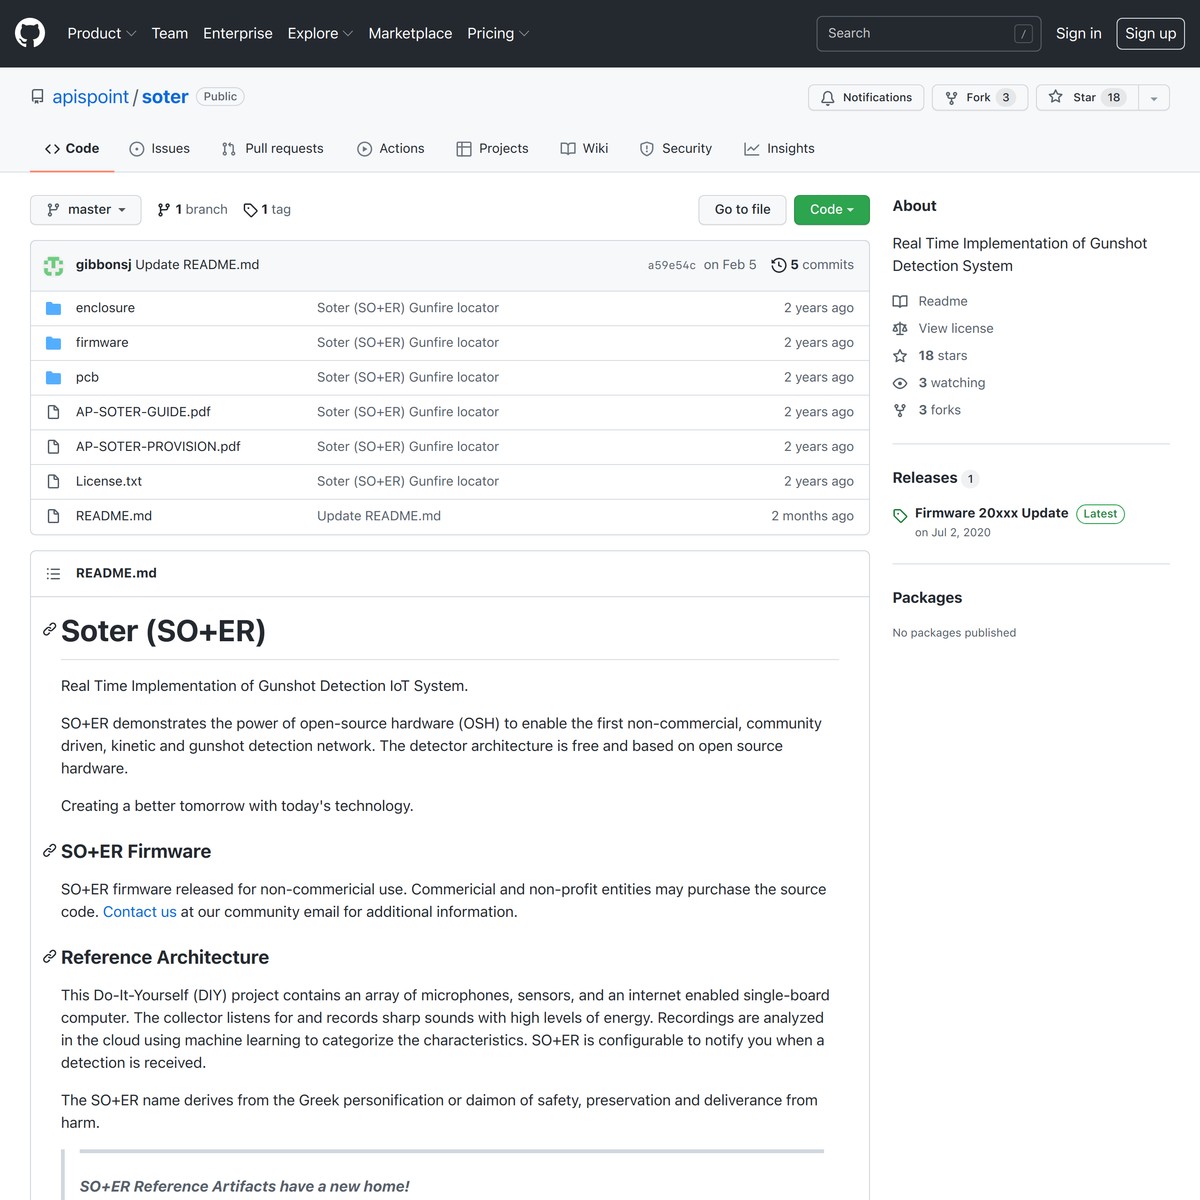Open the Product dropdown menu
The width and height of the screenshot is (1200, 1200).
click(101, 33)
